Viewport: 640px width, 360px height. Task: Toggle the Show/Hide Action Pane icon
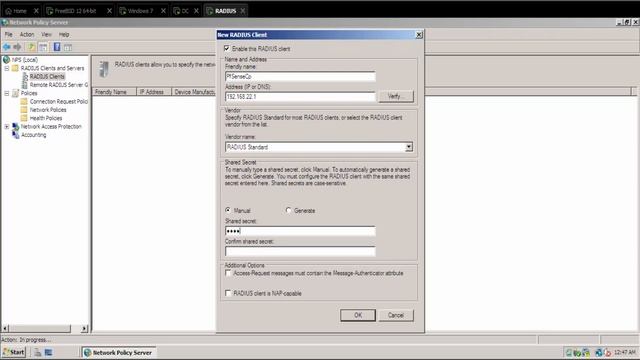(68, 47)
